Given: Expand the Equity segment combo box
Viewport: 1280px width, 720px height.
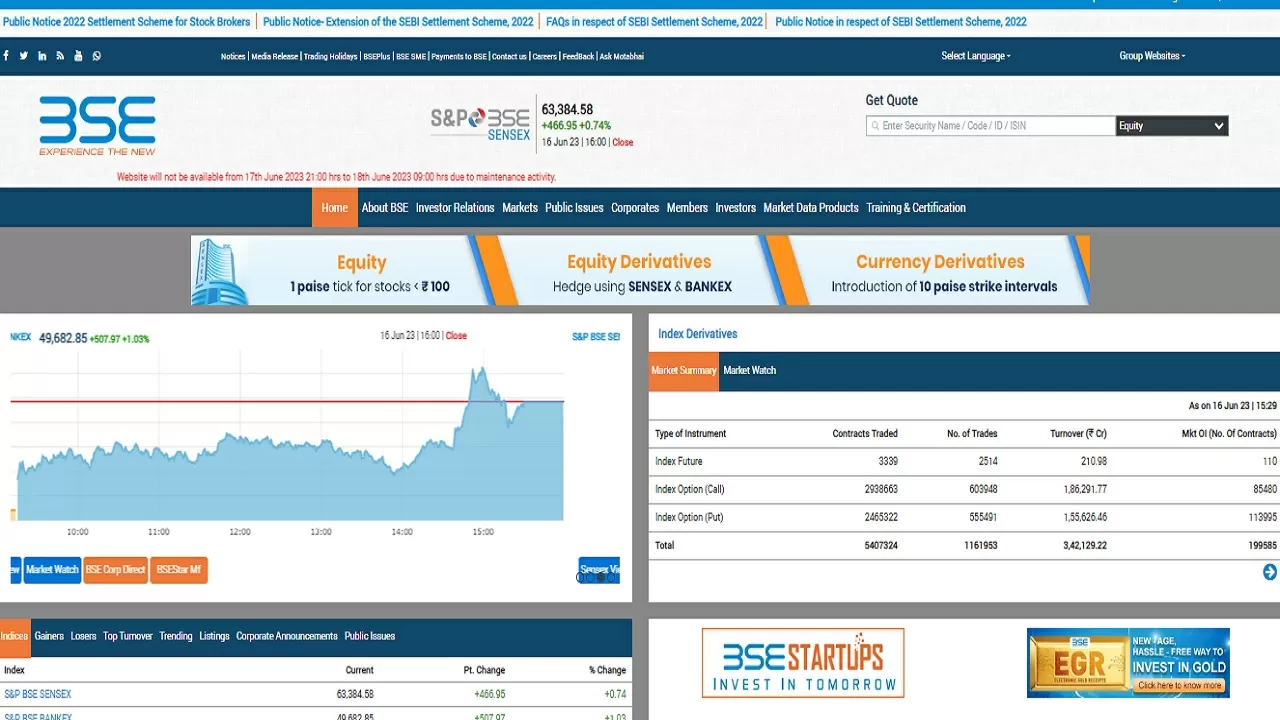Looking at the screenshot, I should click(1172, 126).
